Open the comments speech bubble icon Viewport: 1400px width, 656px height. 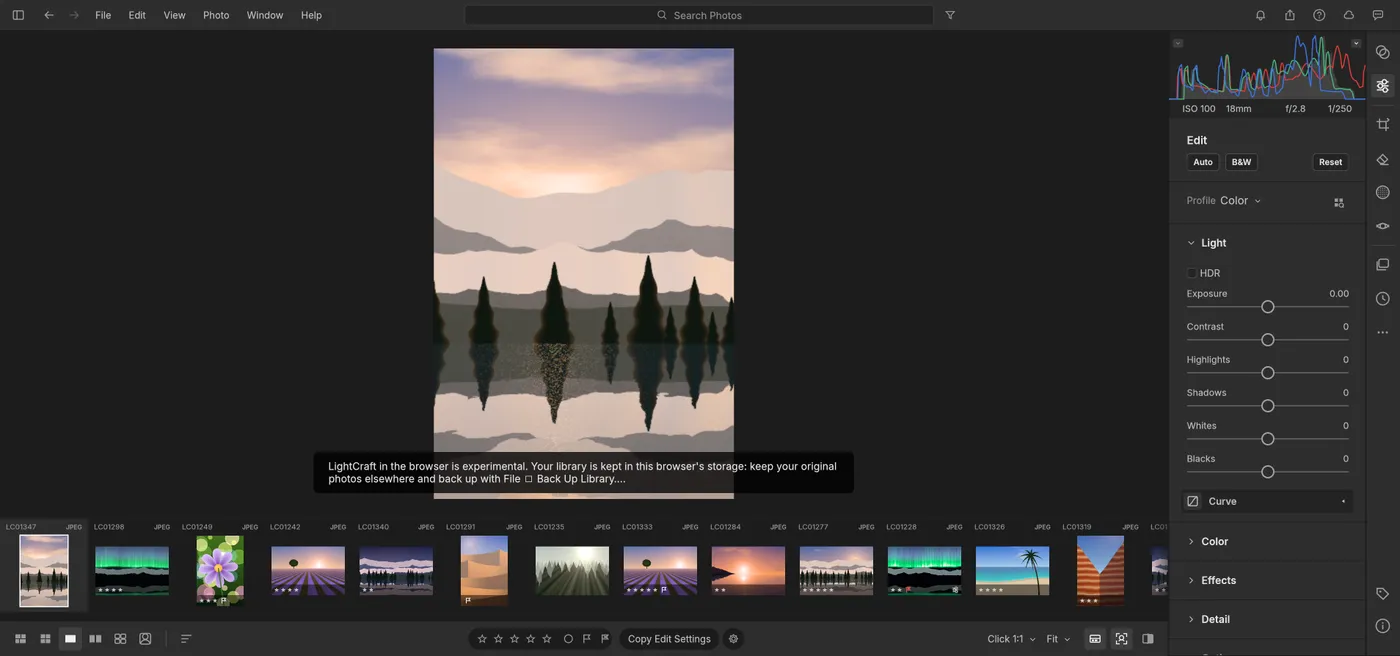[1378, 15]
